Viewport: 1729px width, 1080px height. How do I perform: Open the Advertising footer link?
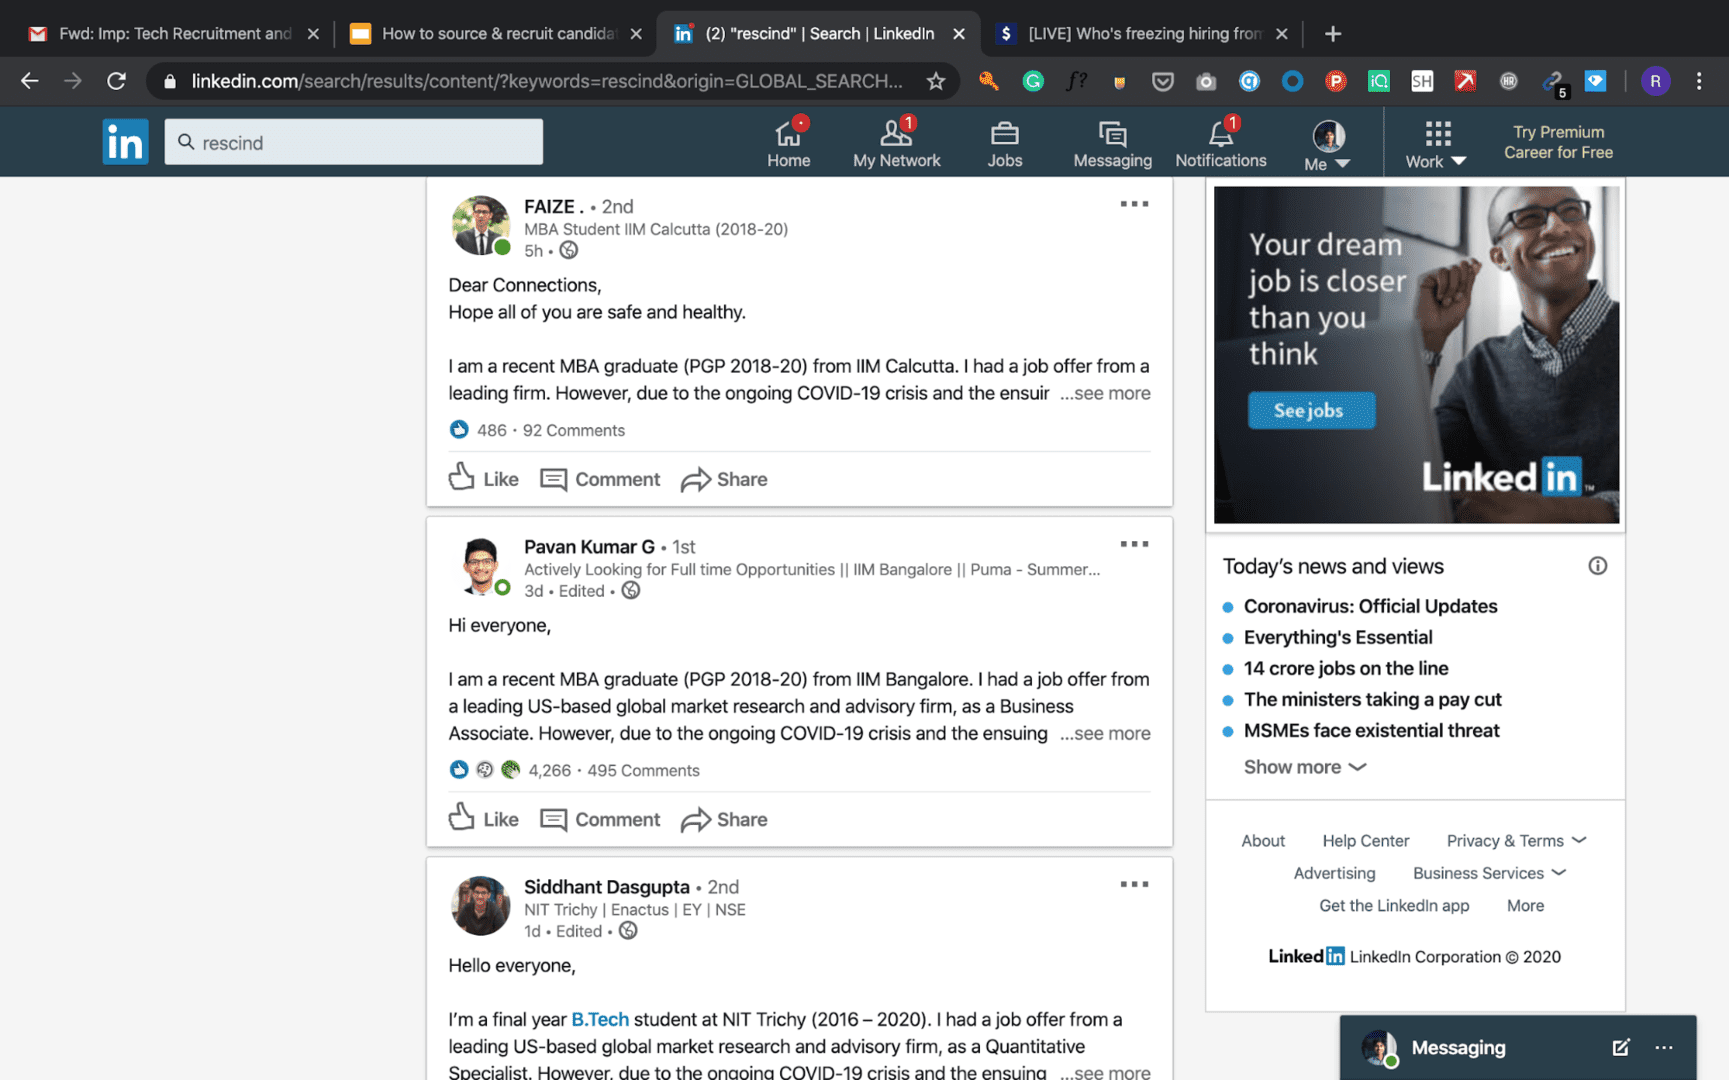tap(1334, 873)
